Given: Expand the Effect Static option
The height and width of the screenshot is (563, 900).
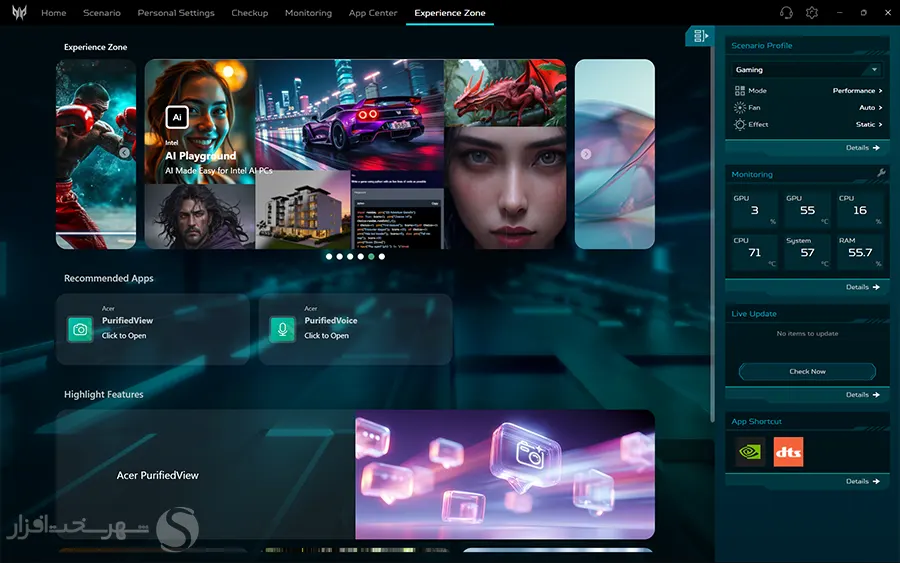Looking at the screenshot, I should (x=869, y=125).
